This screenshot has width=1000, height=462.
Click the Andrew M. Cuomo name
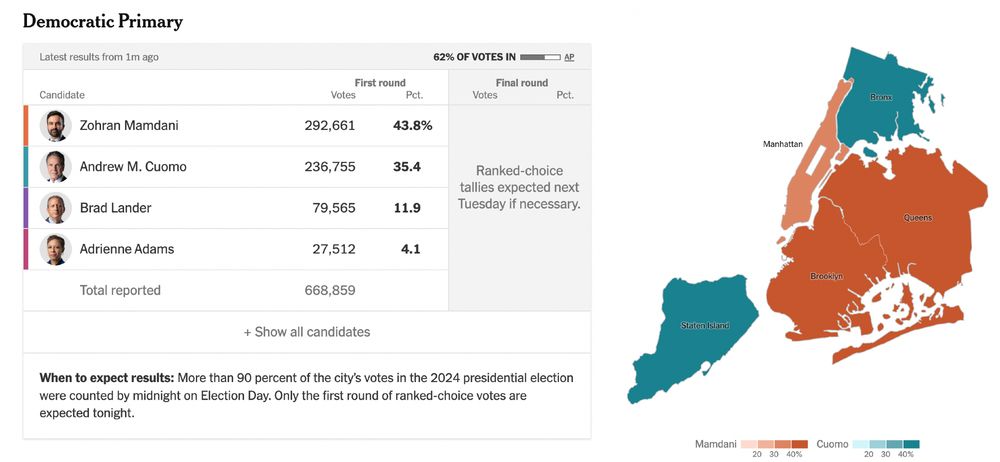(x=133, y=167)
